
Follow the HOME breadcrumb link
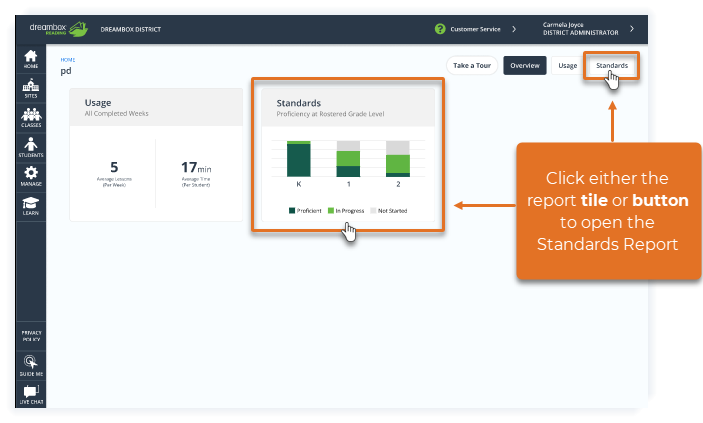[68, 60]
